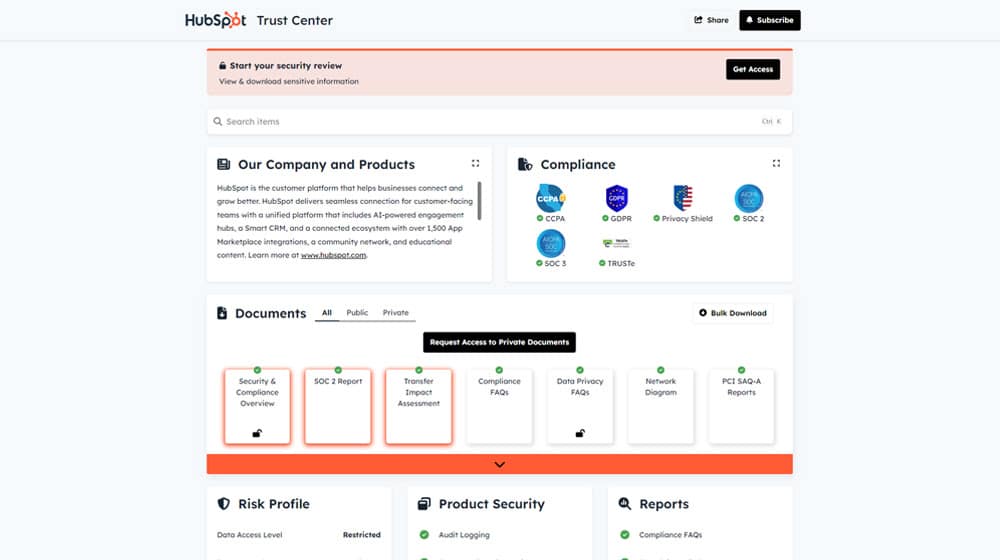The image size is (1000, 560).
Task: Click the Our Company and Products newspaper icon
Action: pos(223,165)
